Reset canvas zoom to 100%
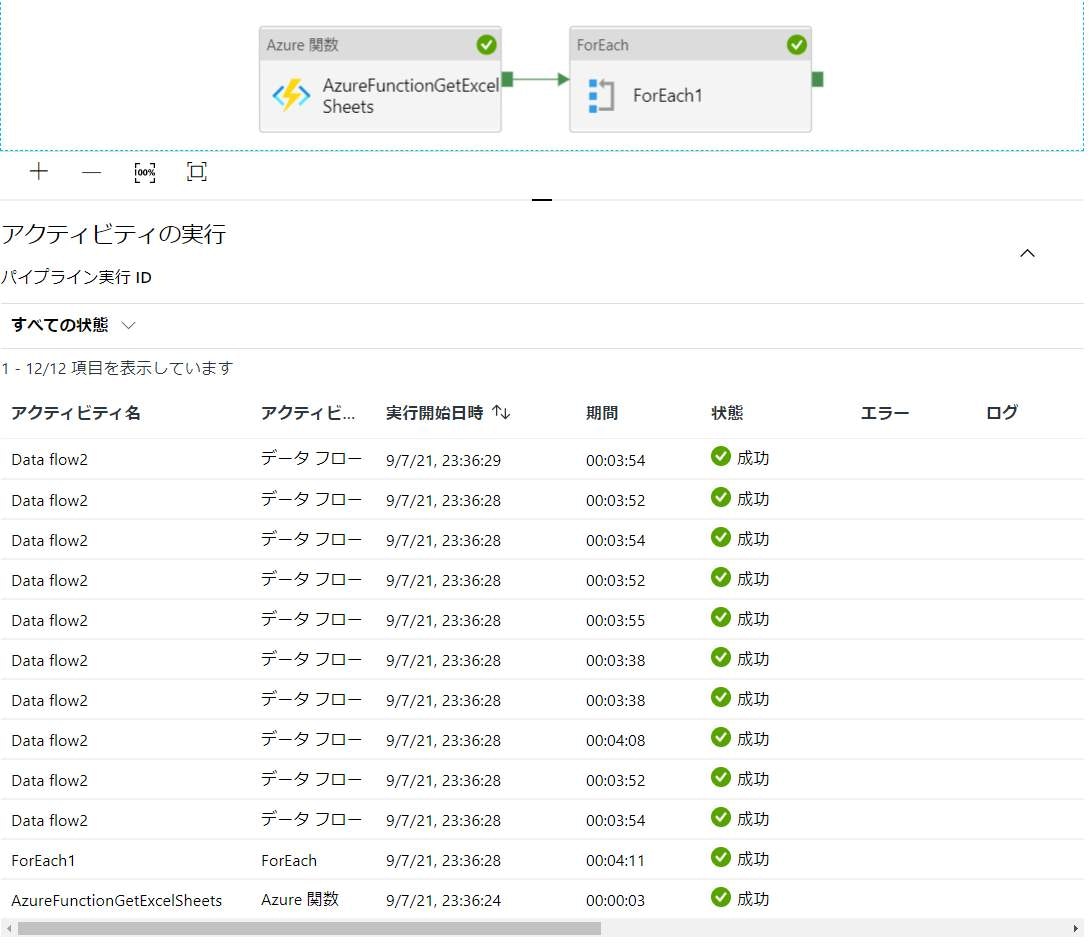1090x943 pixels. point(145,172)
